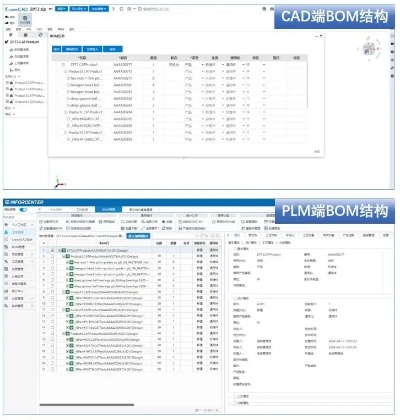Click the BOM management icon in the PLM sidebar
The width and height of the screenshot is (400, 420).
[x=6, y=247]
